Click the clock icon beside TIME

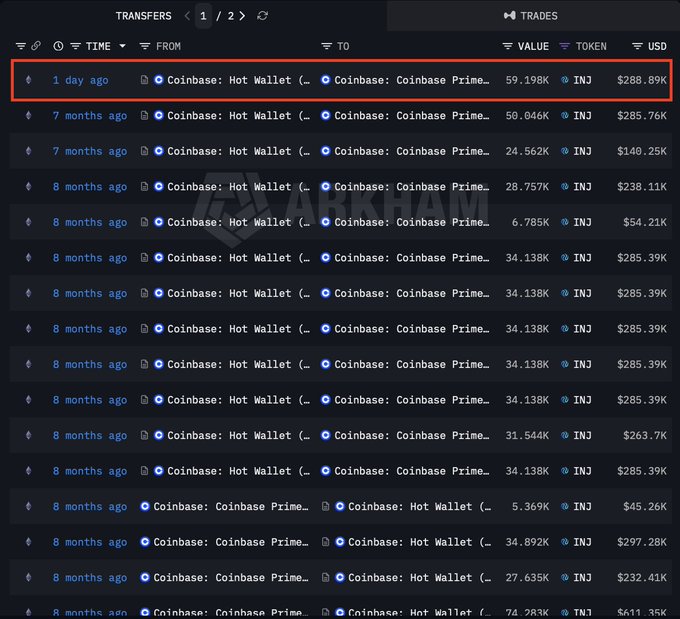coord(58,46)
